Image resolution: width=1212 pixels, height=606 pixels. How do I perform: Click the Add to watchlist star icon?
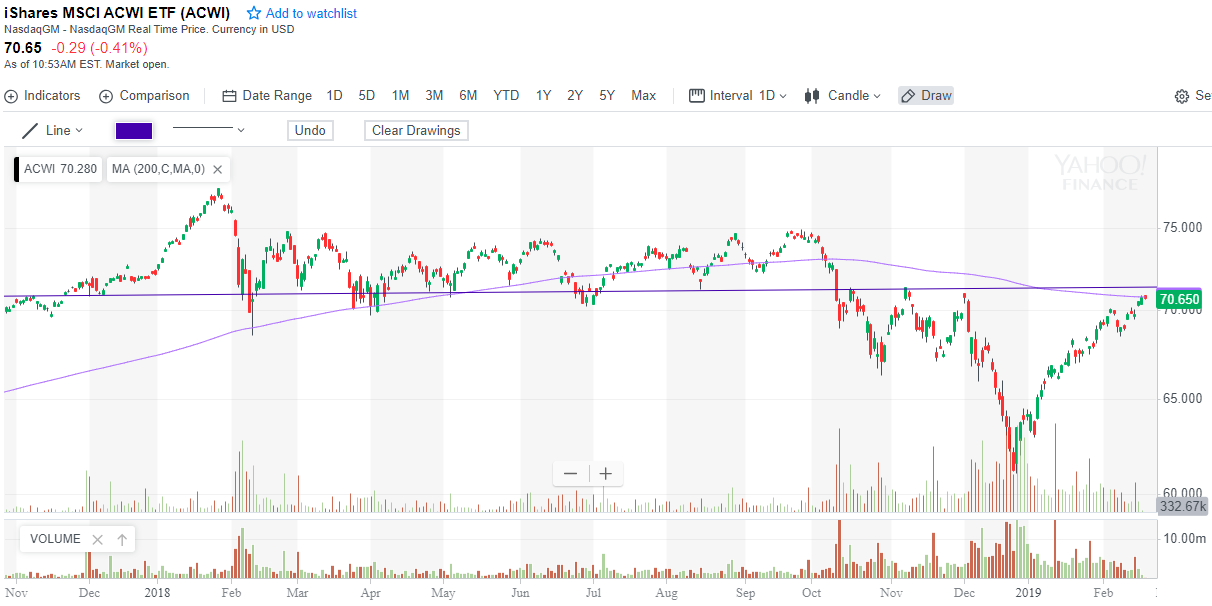tap(254, 14)
